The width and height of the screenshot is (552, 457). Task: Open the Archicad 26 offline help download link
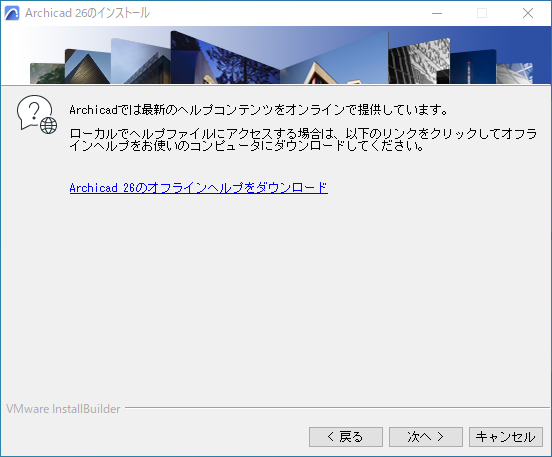pos(199,188)
